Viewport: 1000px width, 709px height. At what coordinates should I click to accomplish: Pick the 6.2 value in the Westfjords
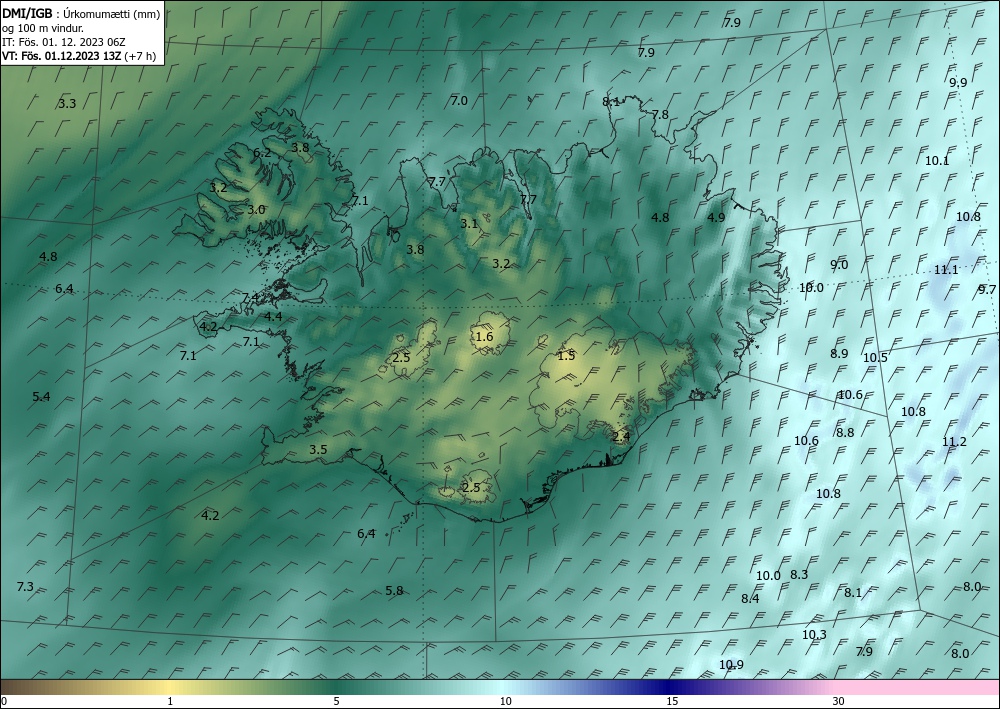coord(262,153)
